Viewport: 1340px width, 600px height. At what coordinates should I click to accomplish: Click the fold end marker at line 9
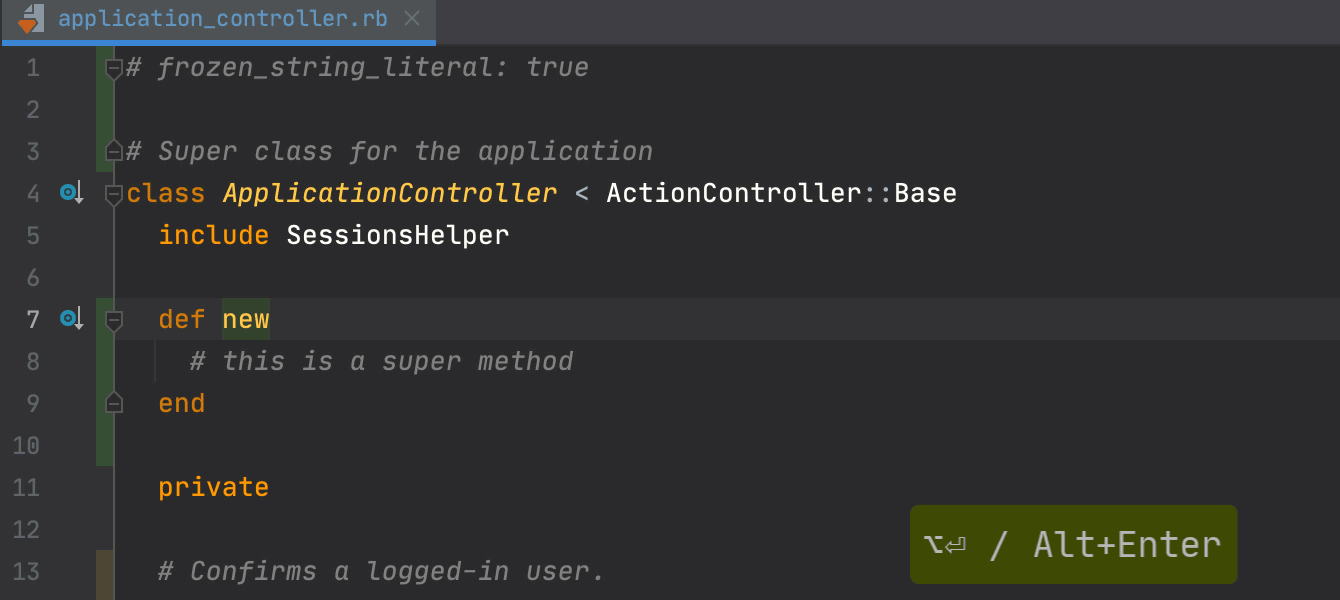[x=114, y=403]
